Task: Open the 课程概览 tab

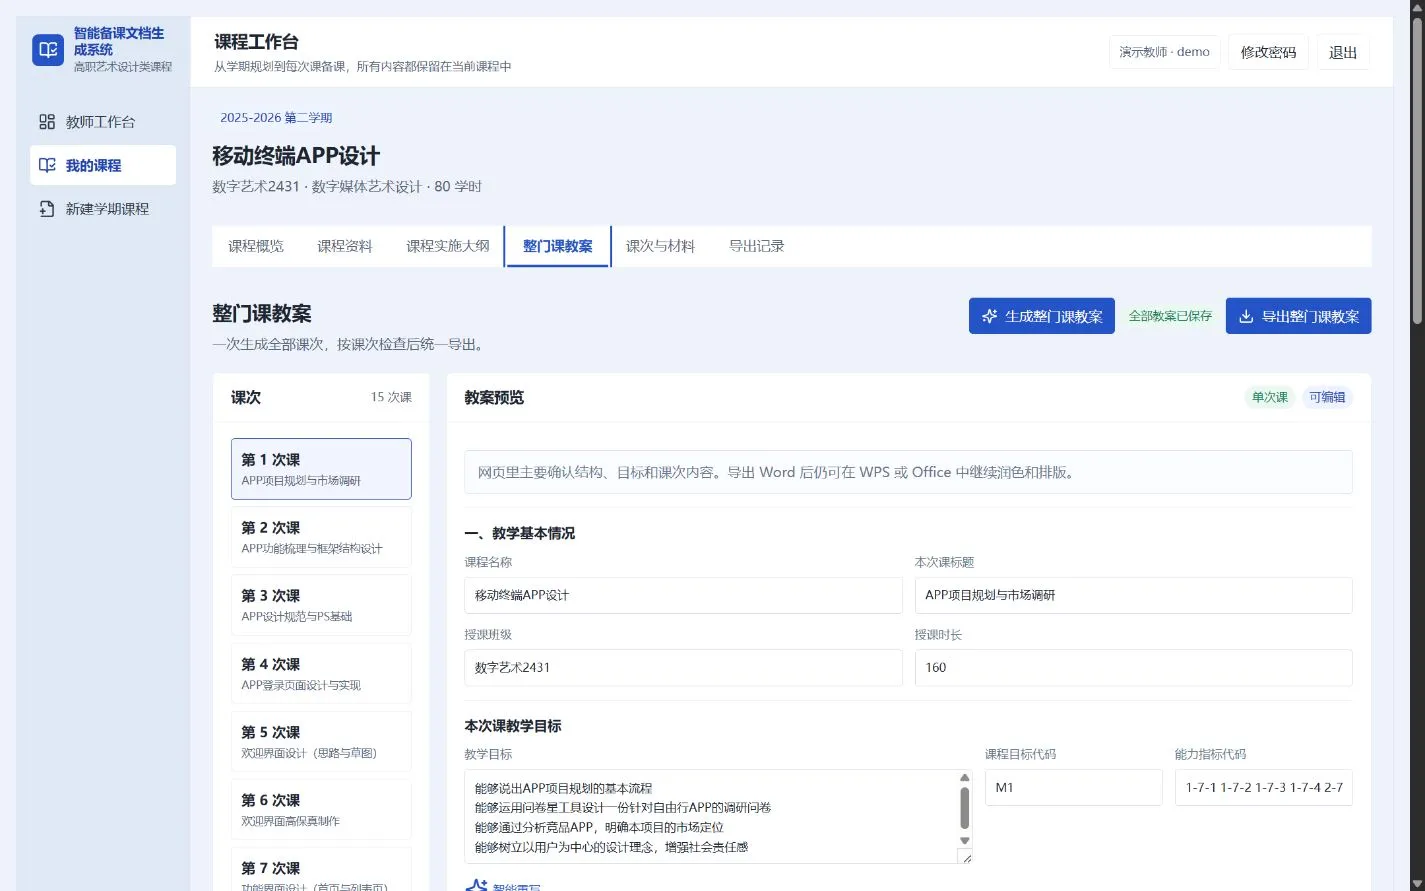Action: click(256, 246)
